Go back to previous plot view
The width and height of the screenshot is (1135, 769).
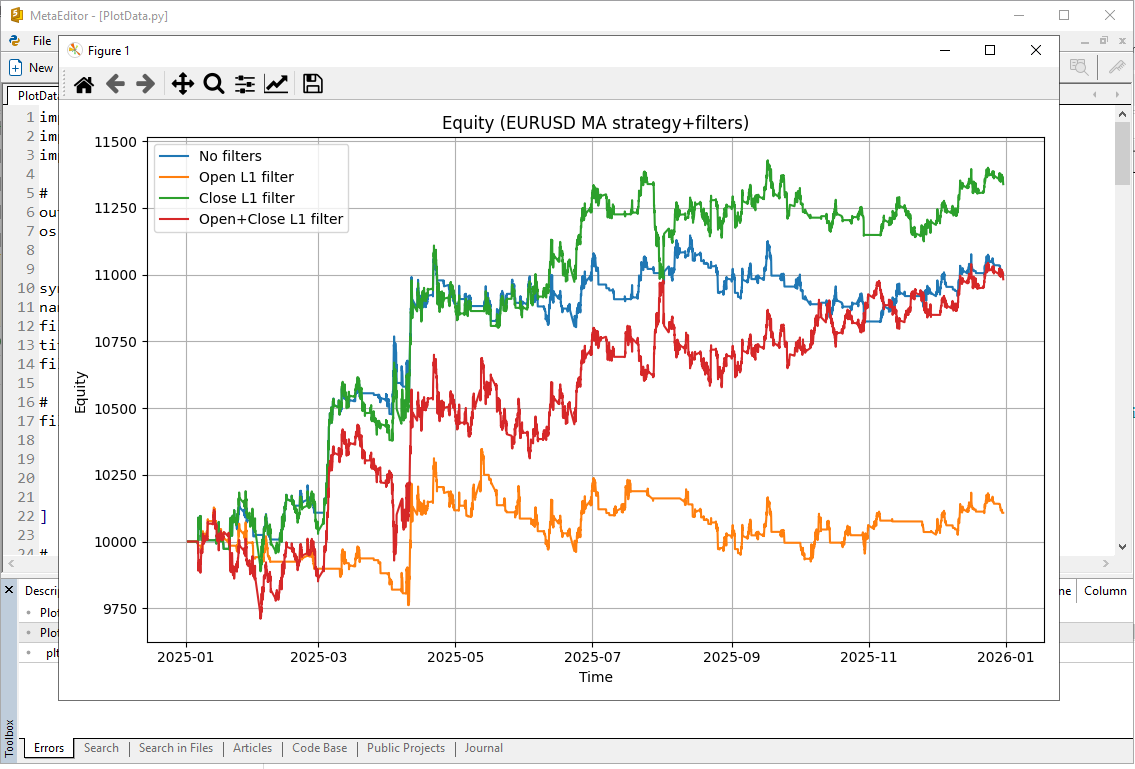click(115, 84)
